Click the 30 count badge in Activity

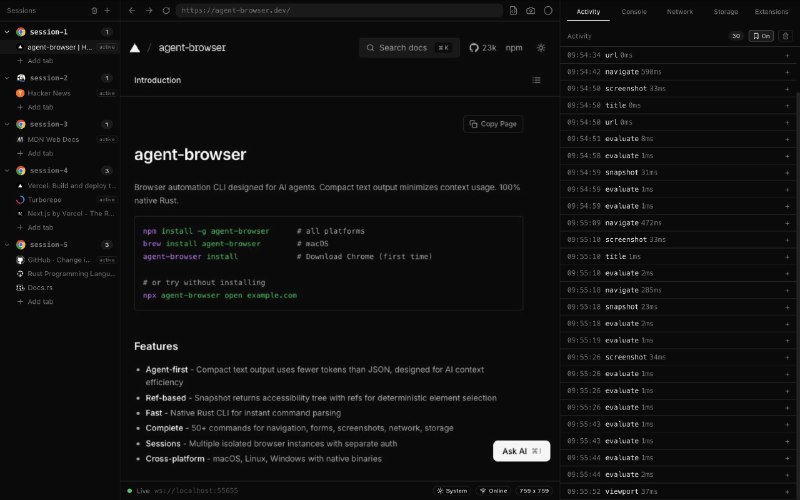[736, 36]
